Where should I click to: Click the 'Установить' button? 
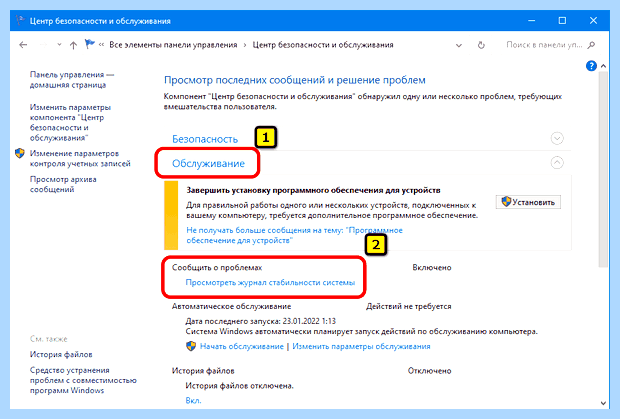pos(528,202)
